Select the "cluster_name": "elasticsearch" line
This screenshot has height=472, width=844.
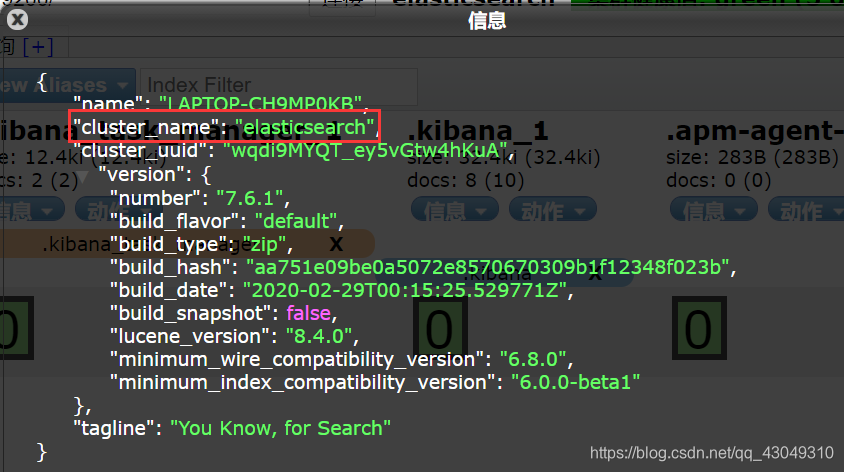[x=224, y=127]
